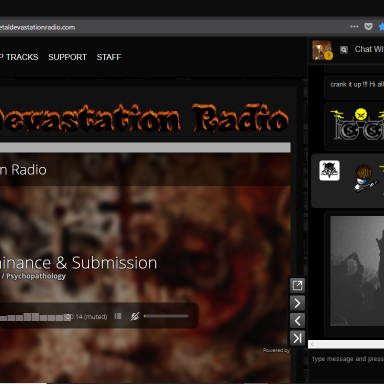Adjust the player volume slider

[166, 316]
